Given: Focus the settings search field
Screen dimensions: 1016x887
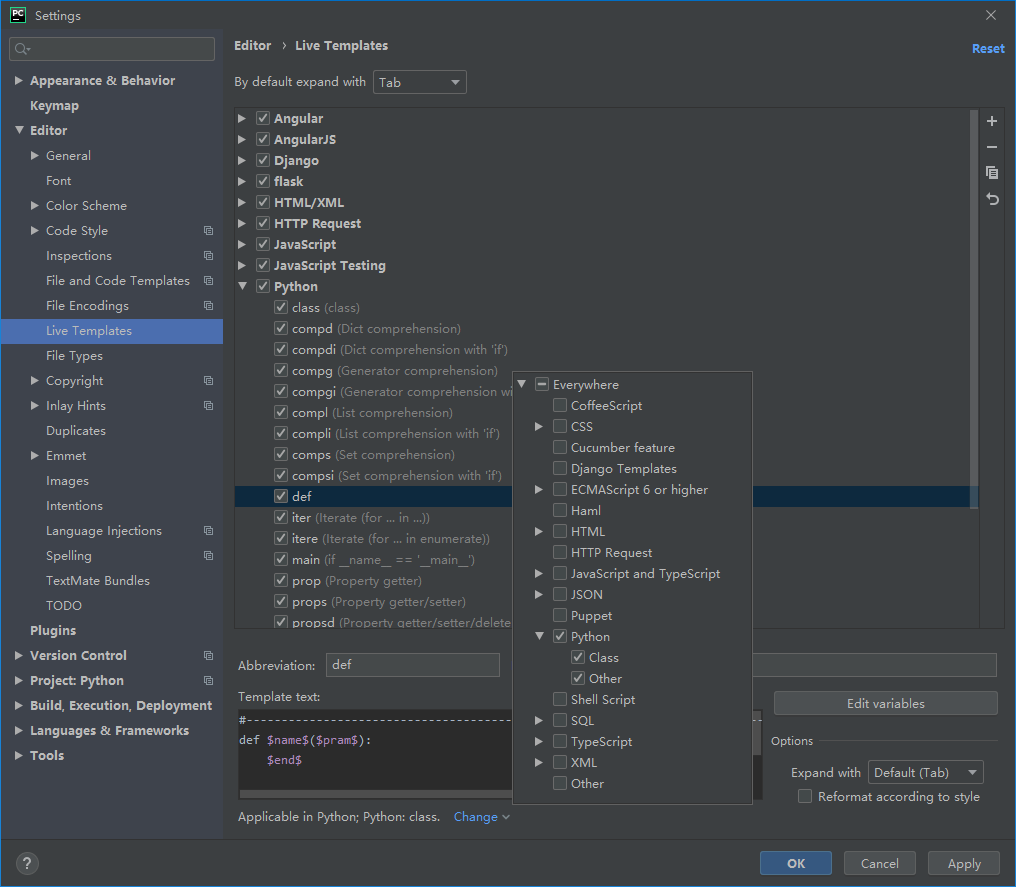Looking at the screenshot, I should pyautogui.click(x=112, y=49).
